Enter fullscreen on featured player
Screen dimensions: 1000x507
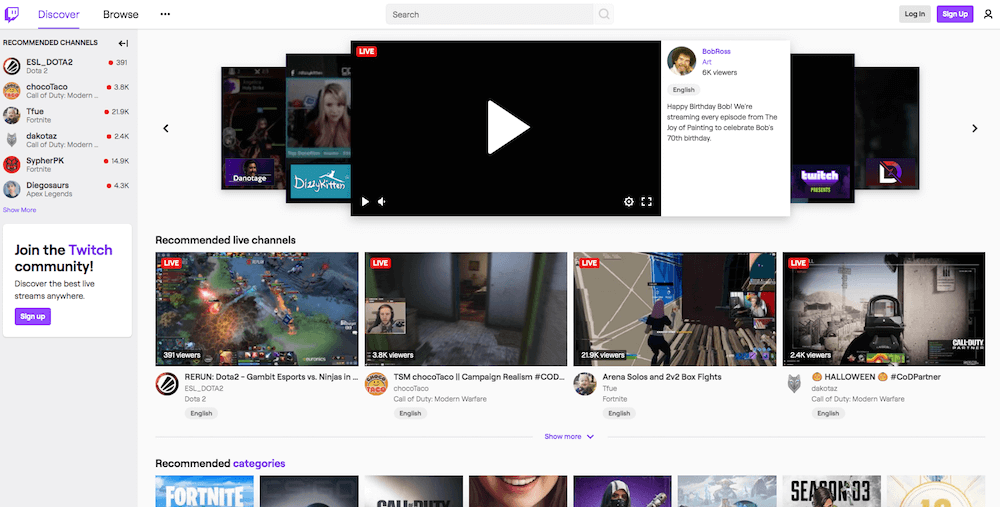click(x=647, y=202)
